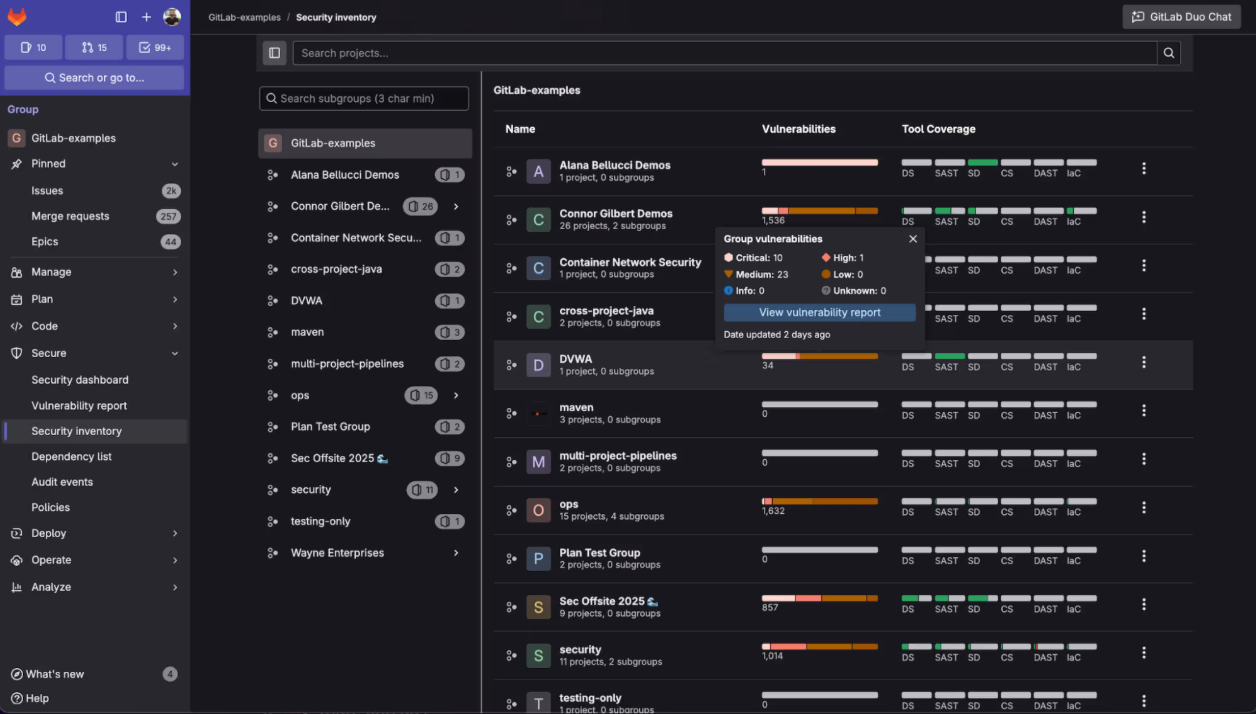The image size is (1256, 714).
Task: Open actions menu for security row
Action: [1144, 653]
